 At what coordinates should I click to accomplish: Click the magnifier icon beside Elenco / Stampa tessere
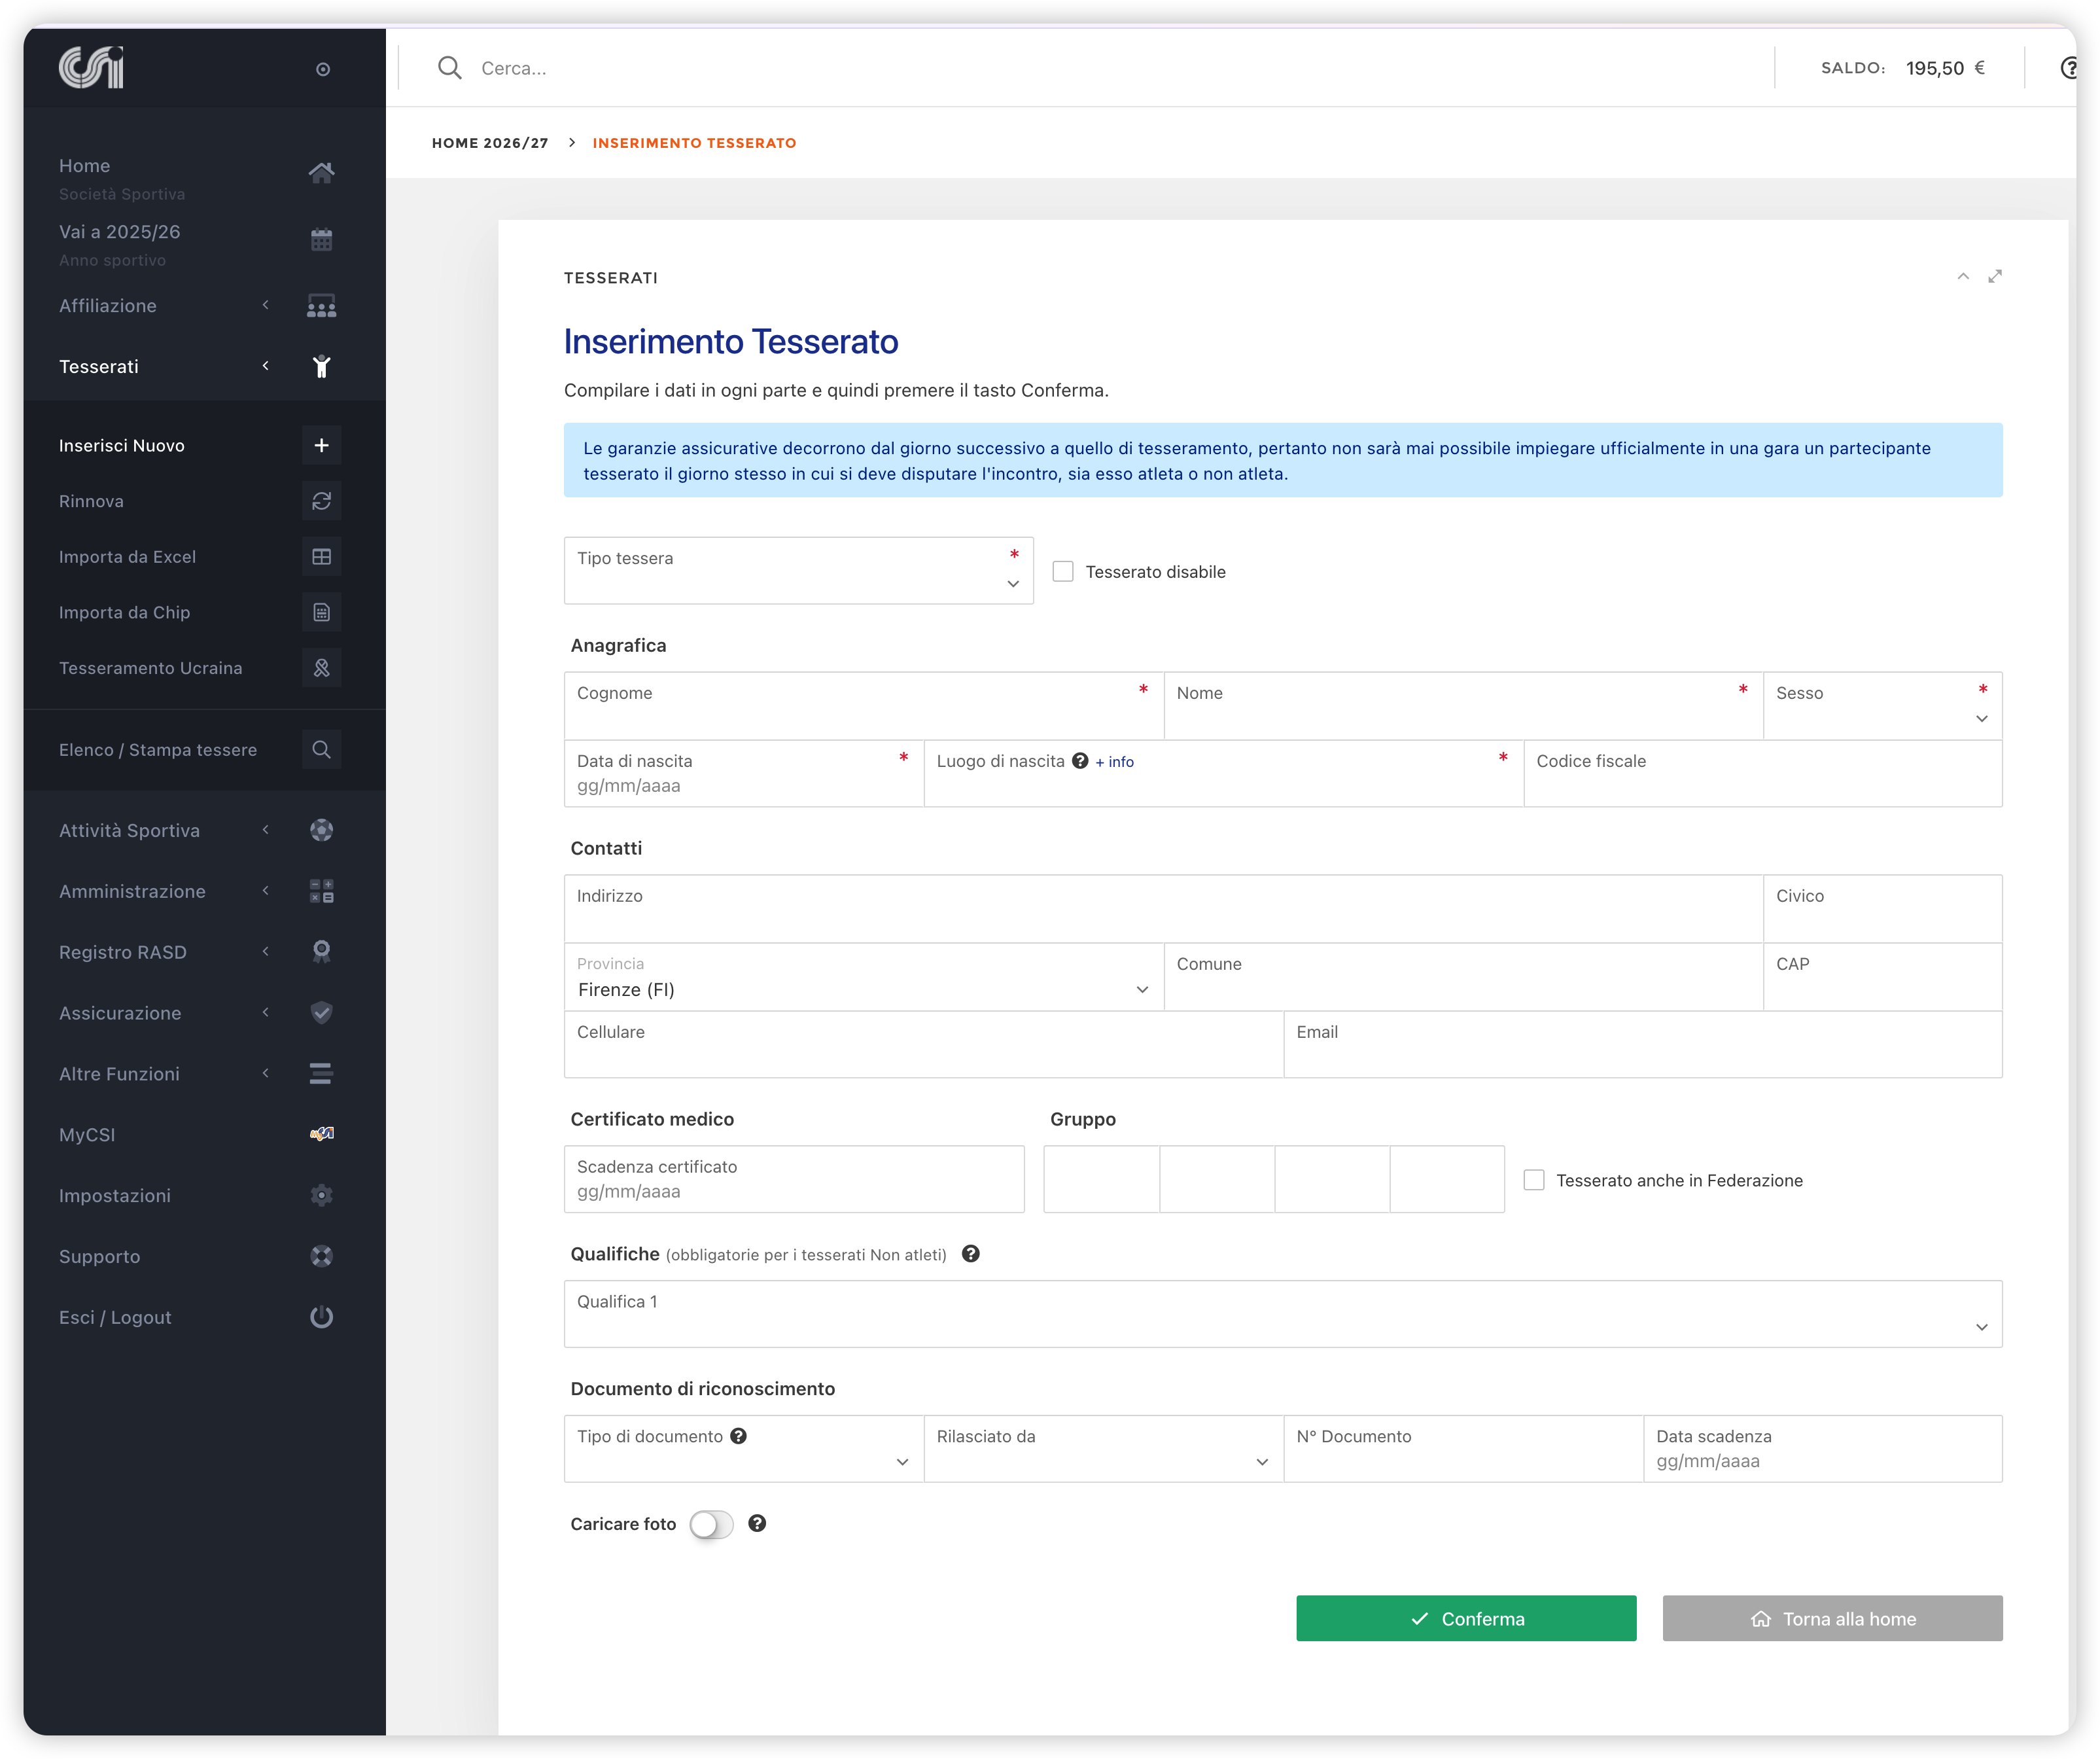click(321, 750)
